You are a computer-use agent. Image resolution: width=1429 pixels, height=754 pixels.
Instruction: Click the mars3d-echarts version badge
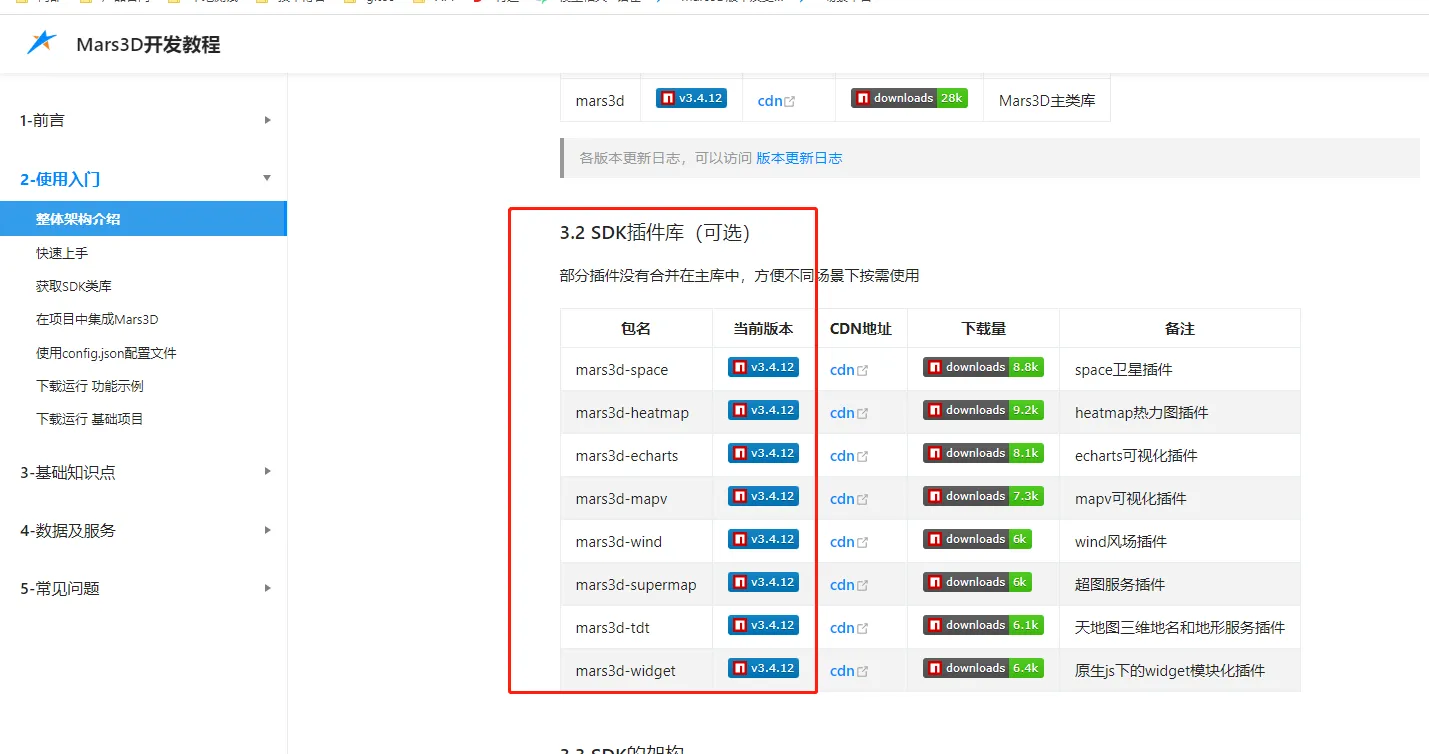(763, 453)
